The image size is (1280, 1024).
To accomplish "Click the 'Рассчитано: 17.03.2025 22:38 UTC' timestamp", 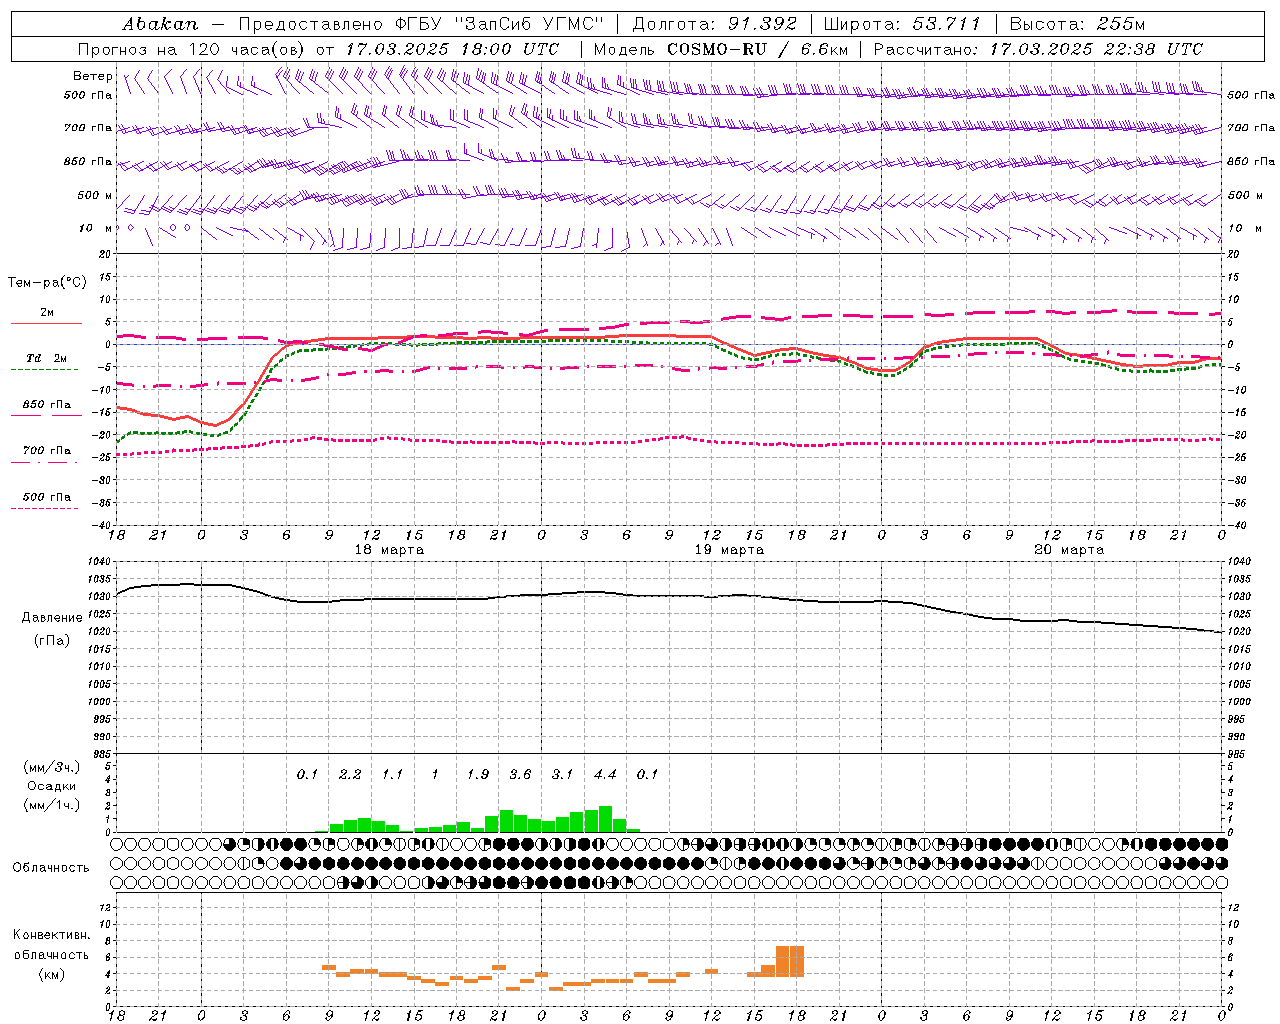I will coord(1038,49).
